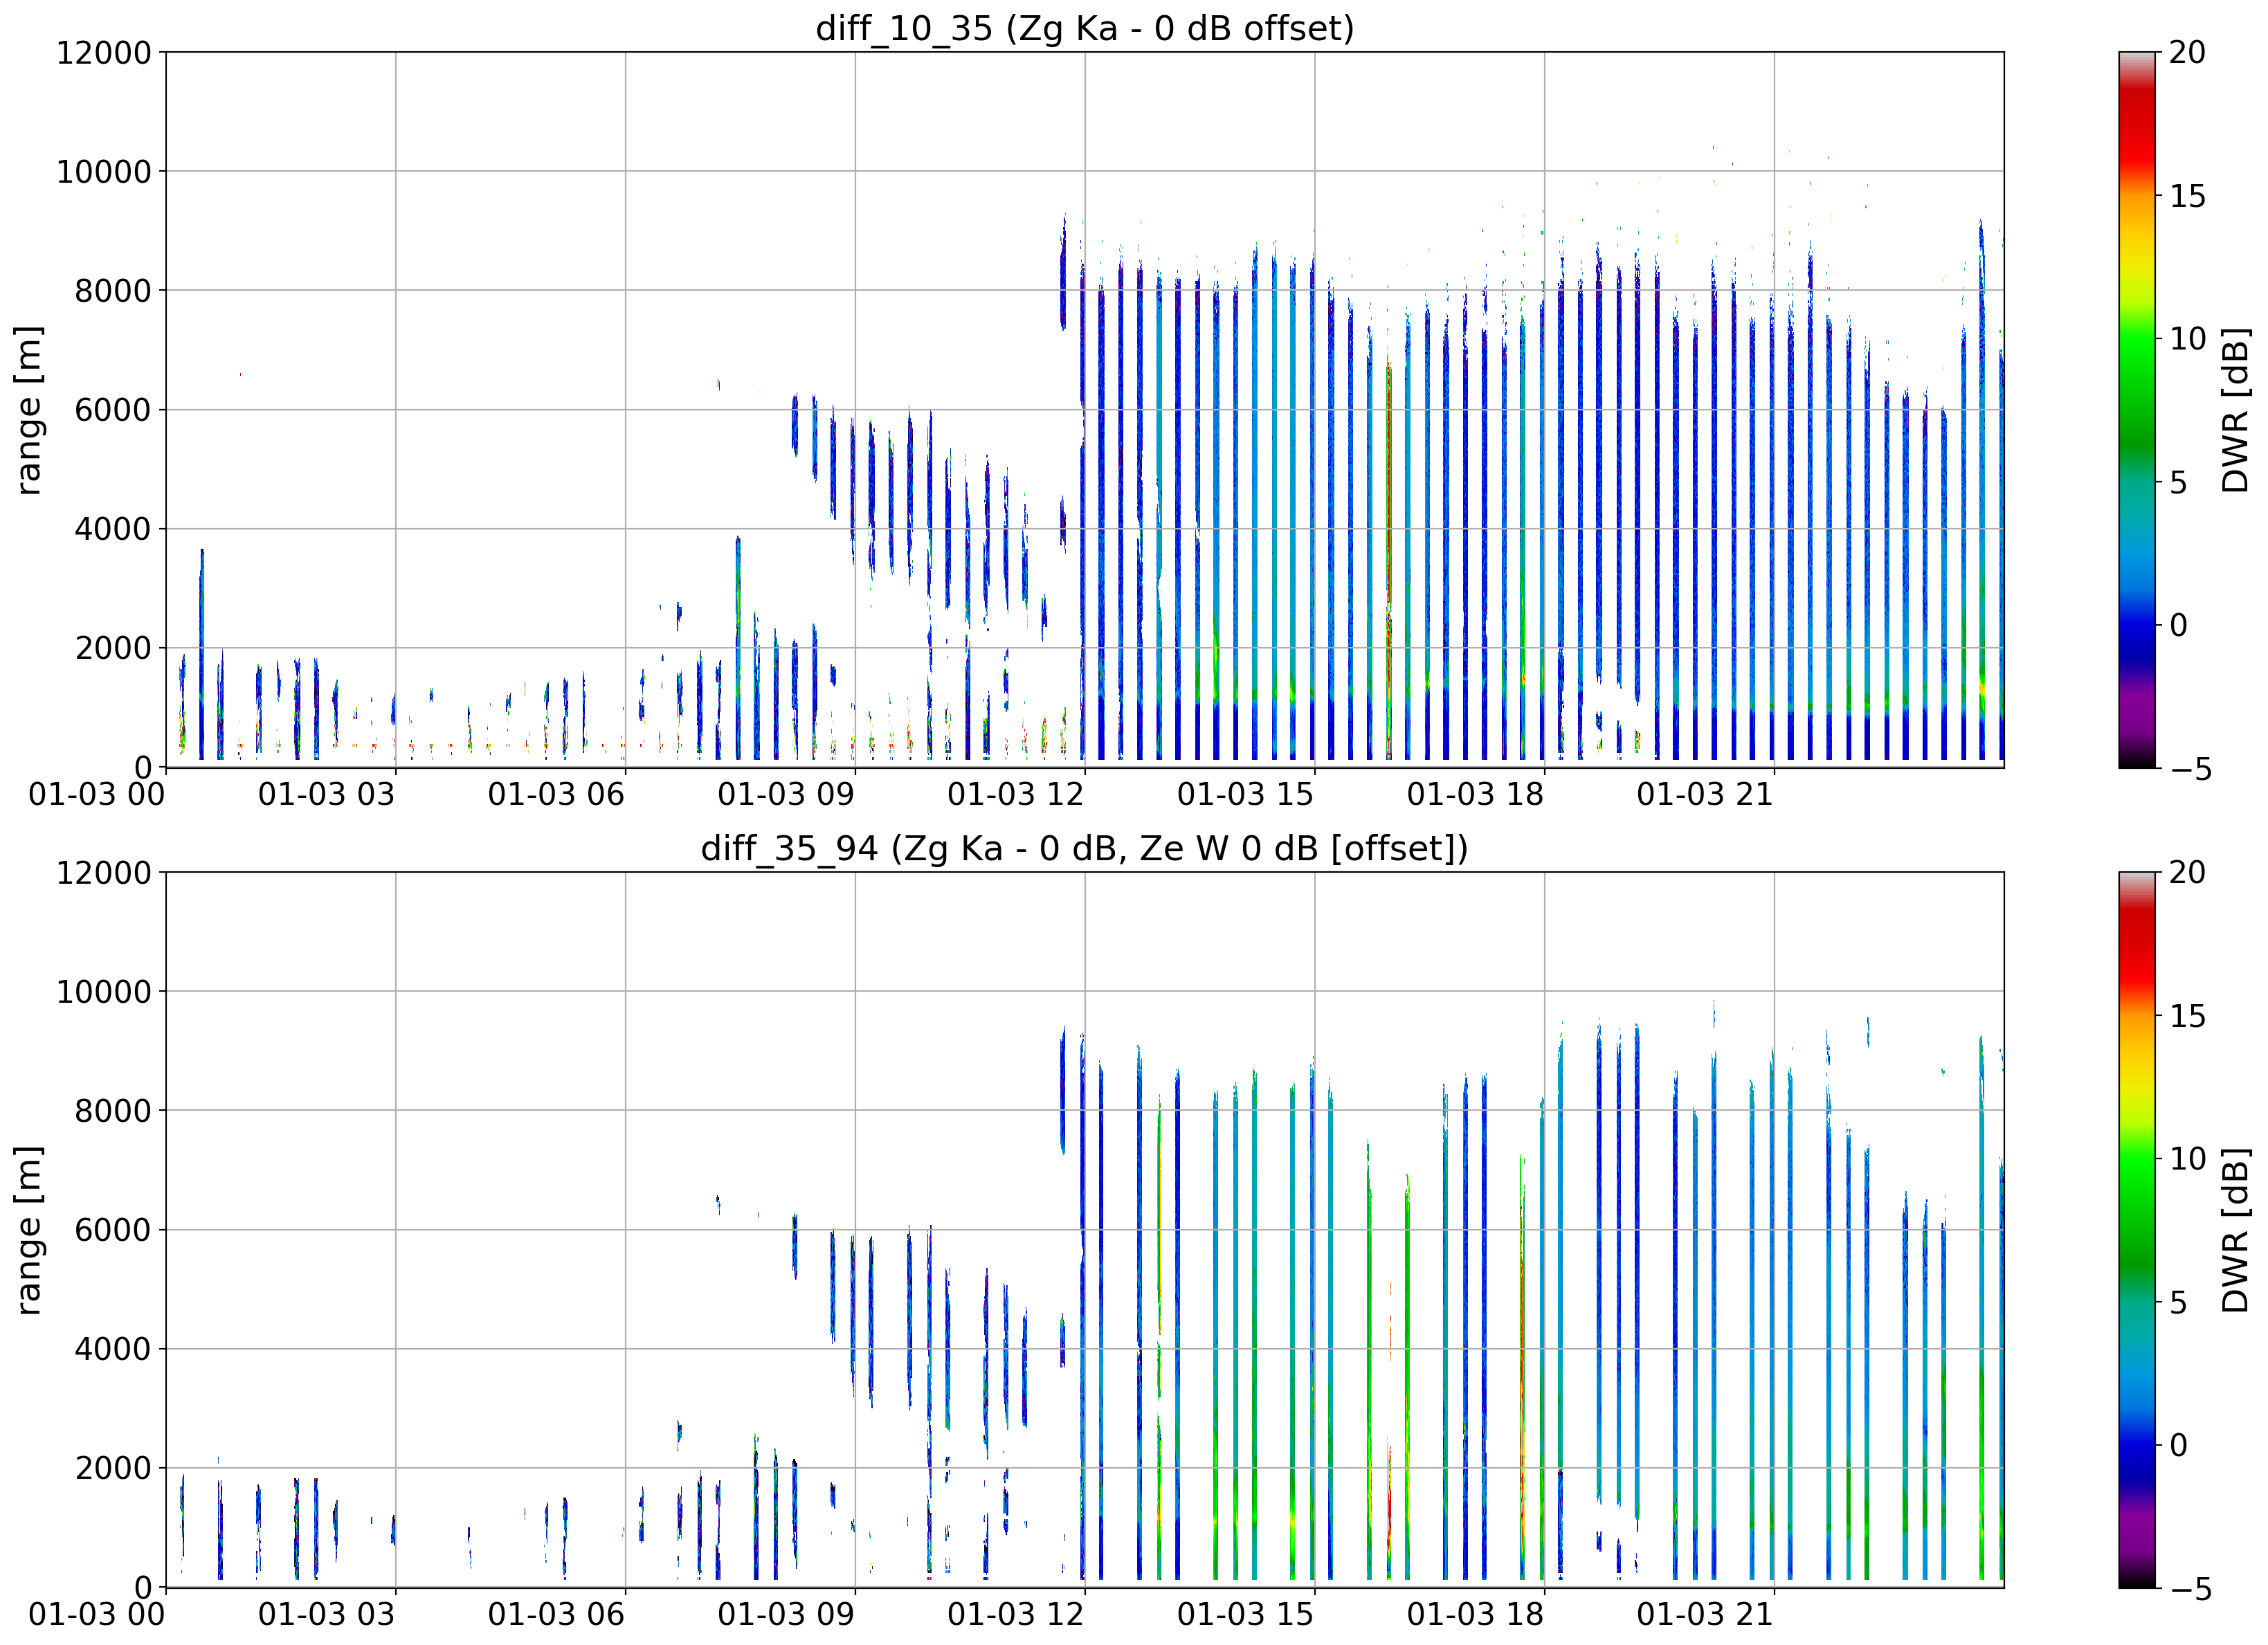
Task: Click the top colorbar tick '5'
Action: [x=2179, y=482]
